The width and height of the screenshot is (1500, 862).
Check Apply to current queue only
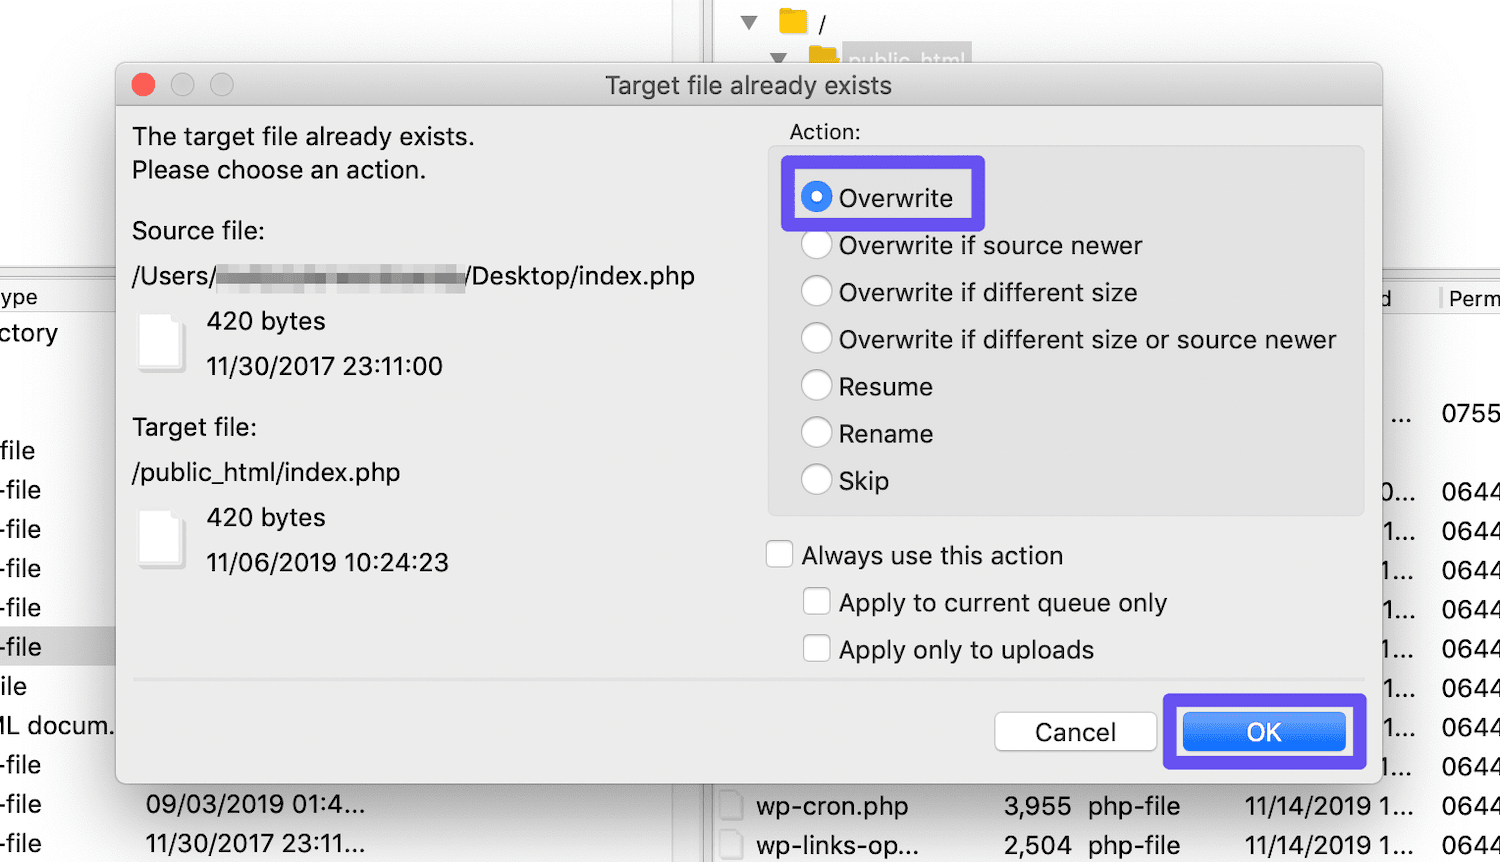click(x=817, y=601)
